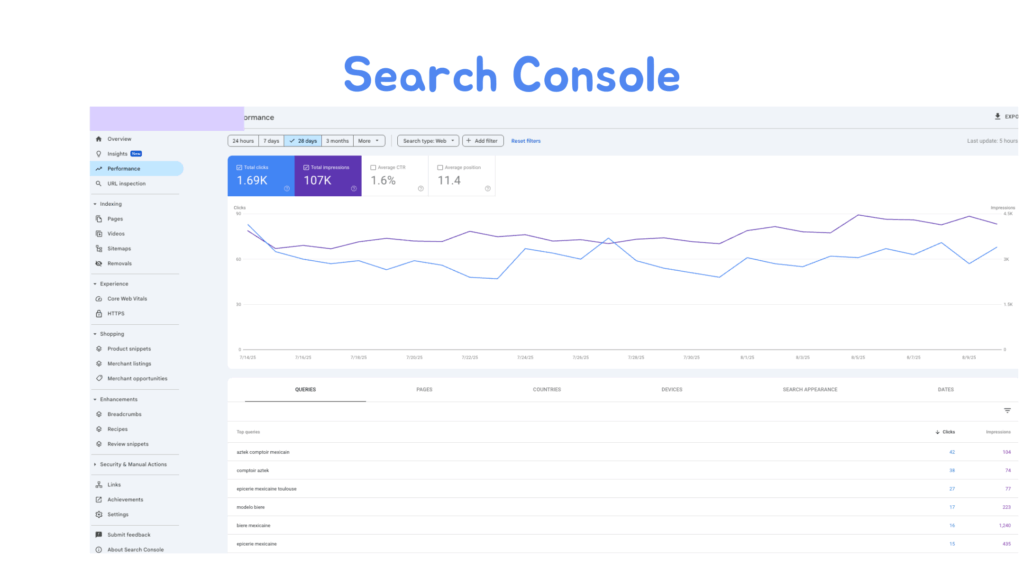This screenshot has height=576, width=1024.
Task: Click the "aztek comptoir mexicain" query row
Action: (x=622, y=452)
